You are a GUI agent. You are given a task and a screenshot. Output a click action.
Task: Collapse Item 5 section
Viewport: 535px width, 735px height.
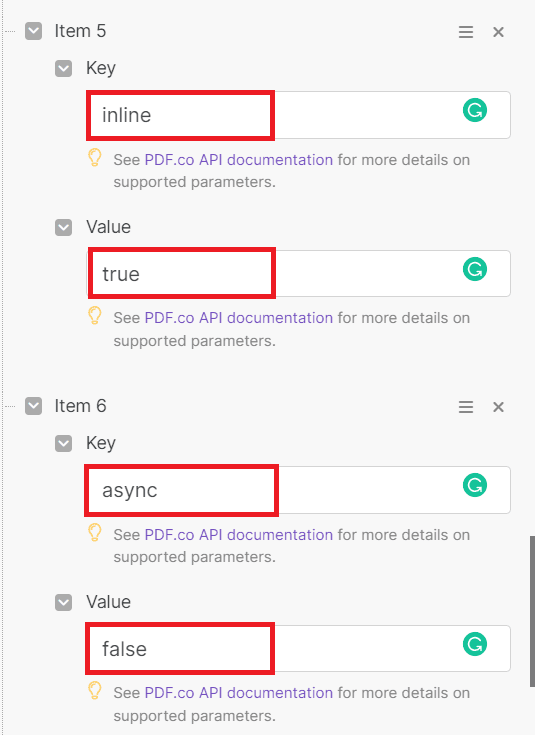tap(33, 31)
